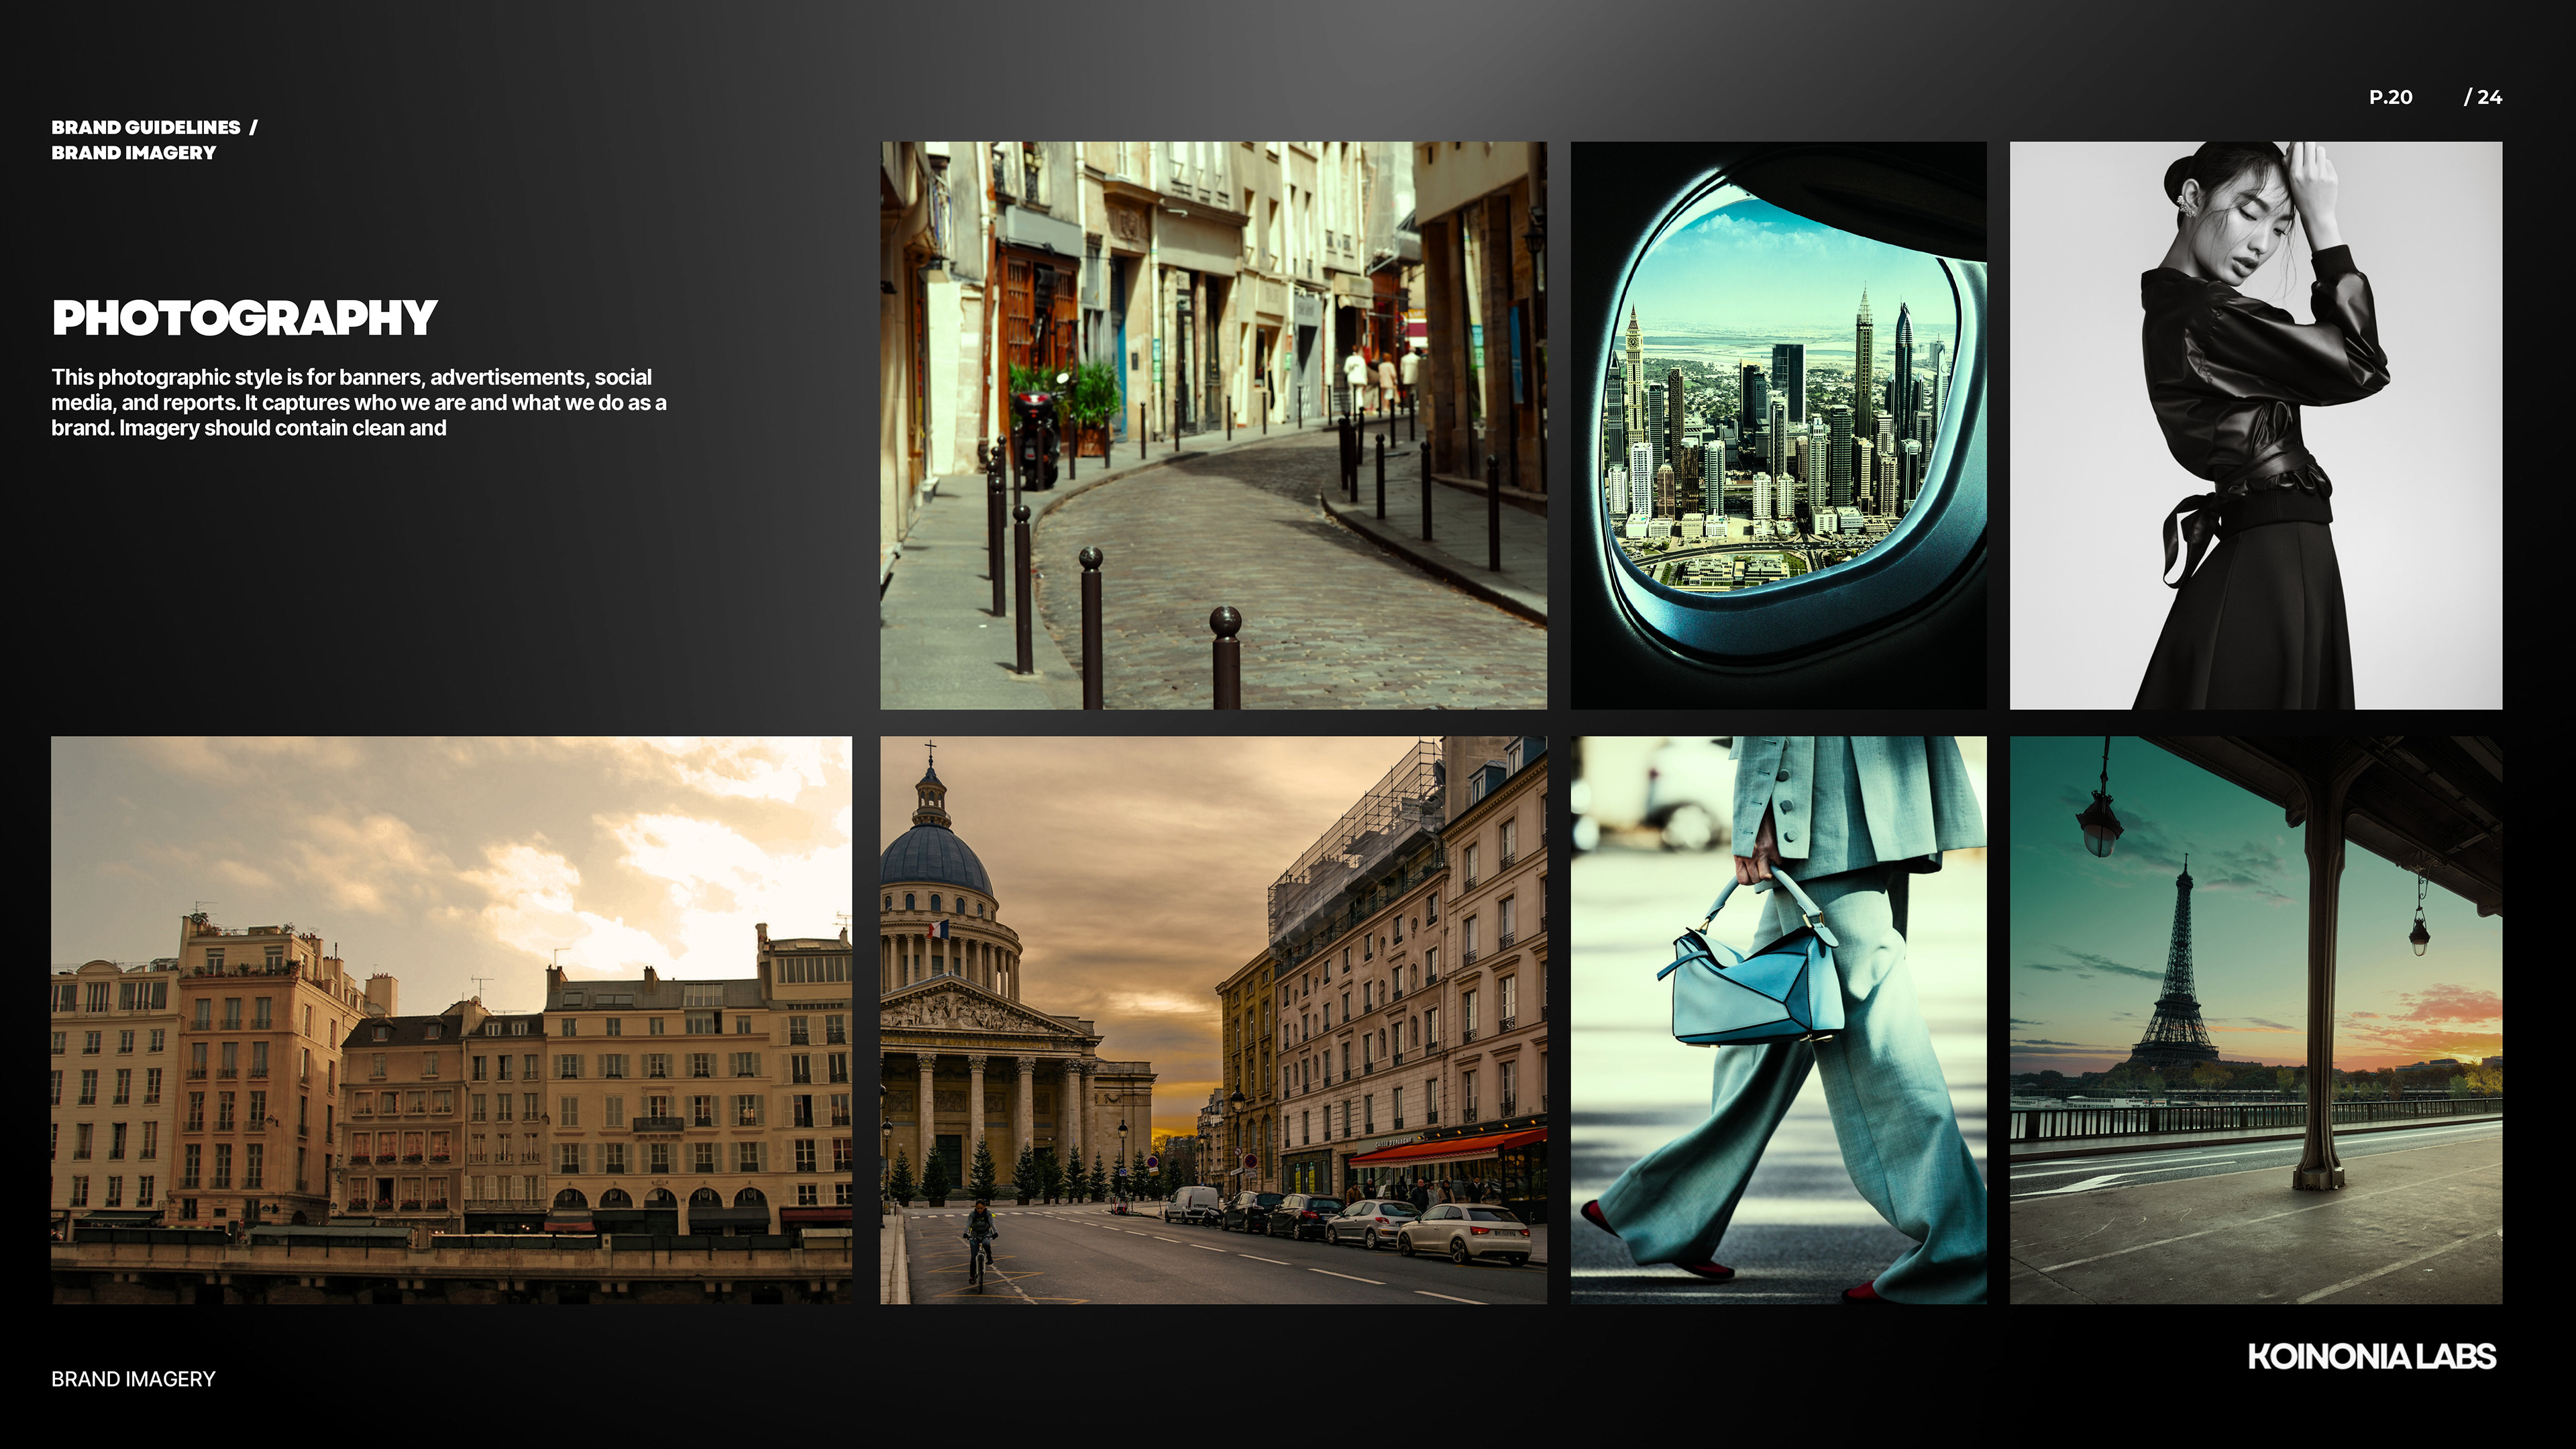Click the BRAND GUIDELINES / header text
Screen dimensions: 2576x1449
(x=154, y=127)
